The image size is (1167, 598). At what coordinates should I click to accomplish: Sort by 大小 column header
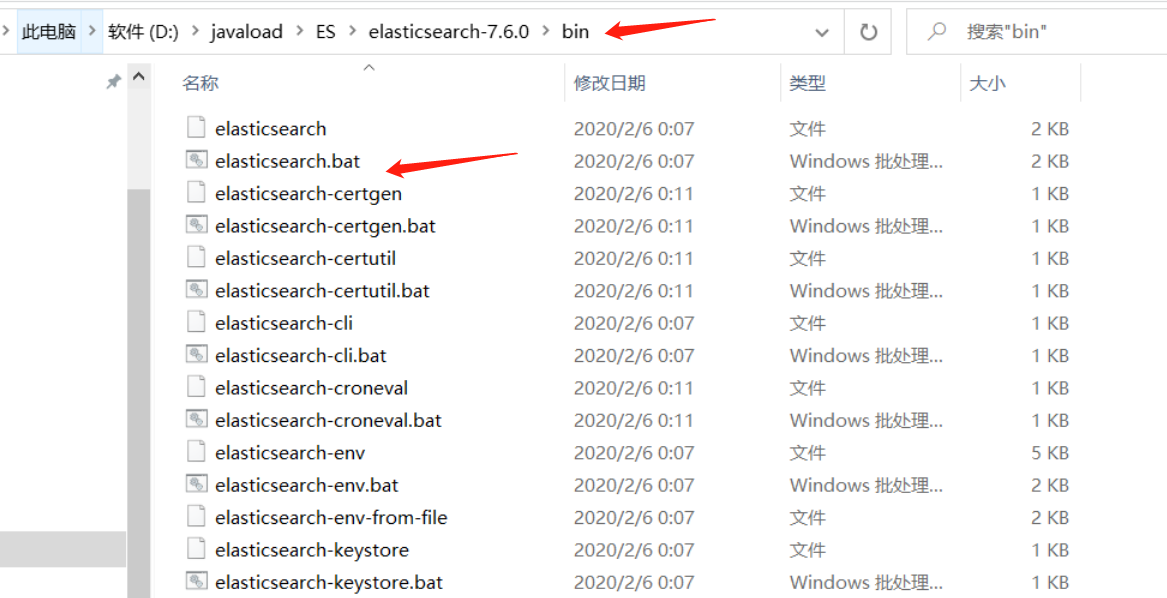click(x=988, y=83)
